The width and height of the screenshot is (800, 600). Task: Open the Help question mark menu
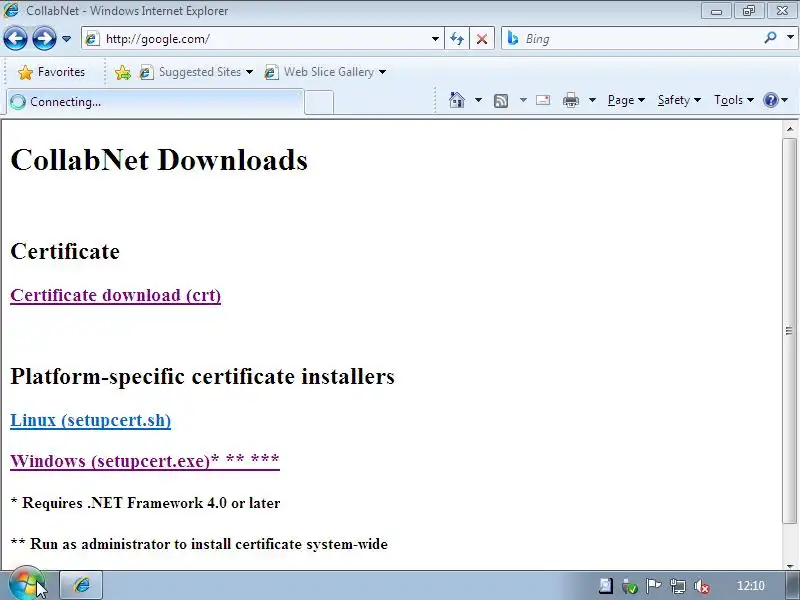pyautogui.click(x=775, y=100)
